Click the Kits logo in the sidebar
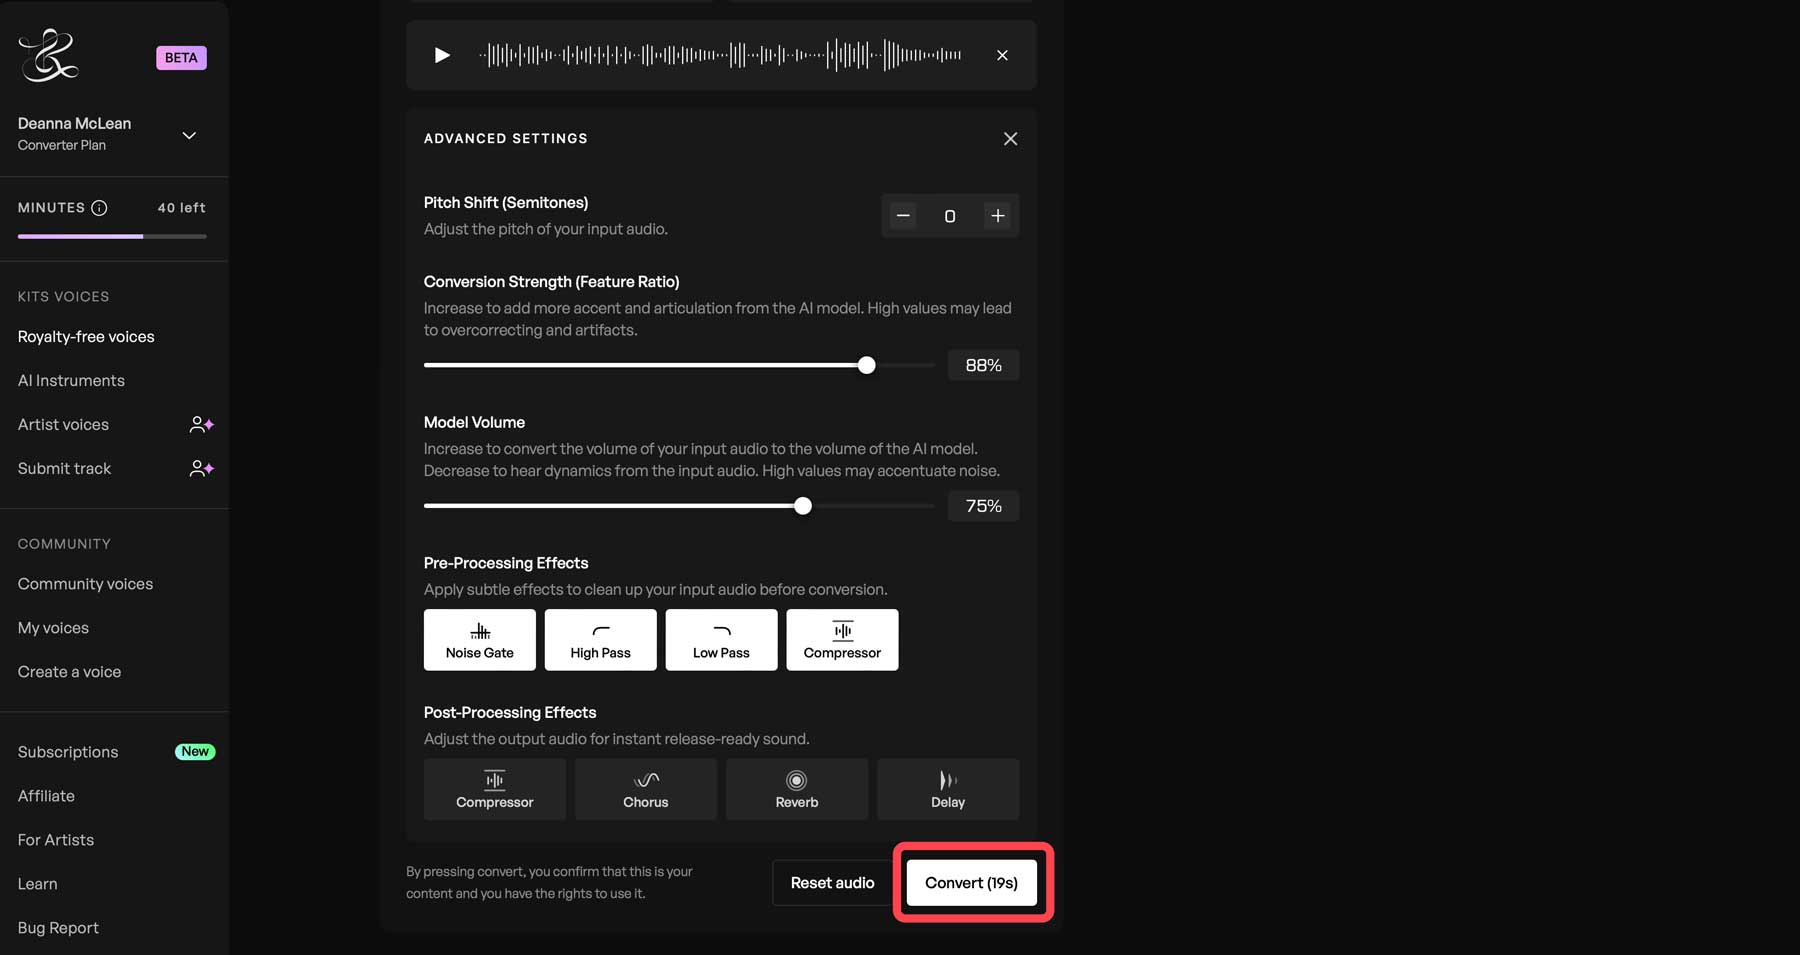 click(x=50, y=57)
